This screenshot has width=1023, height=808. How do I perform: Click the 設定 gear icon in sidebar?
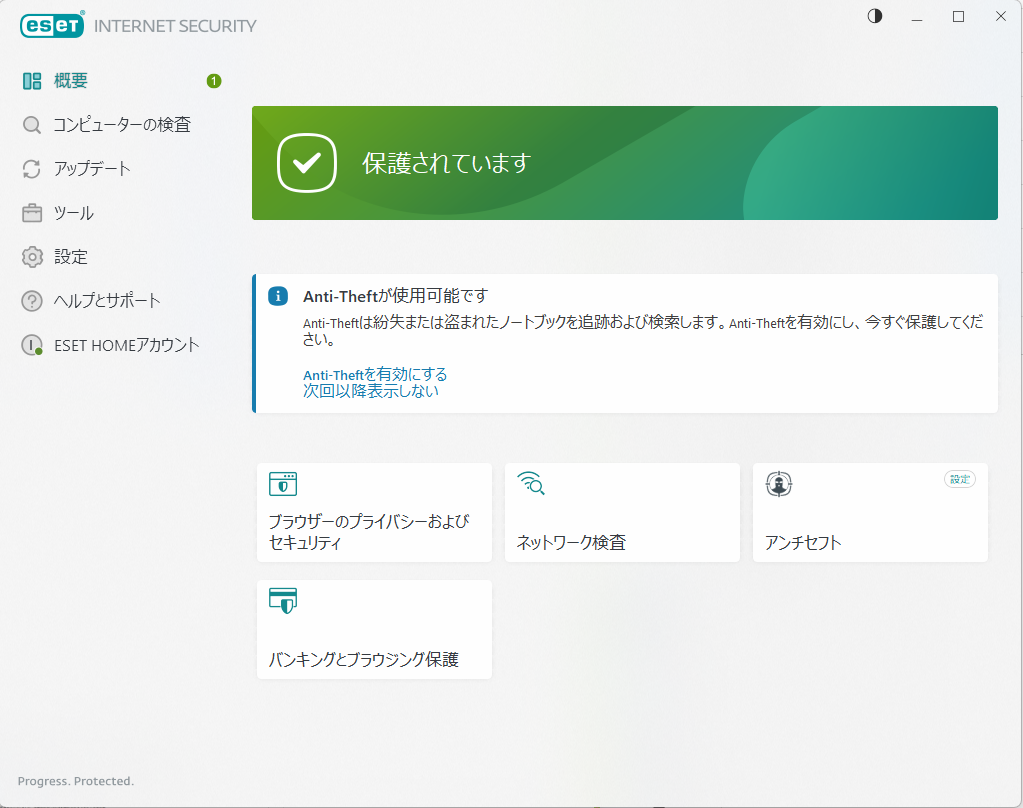click(32, 257)
